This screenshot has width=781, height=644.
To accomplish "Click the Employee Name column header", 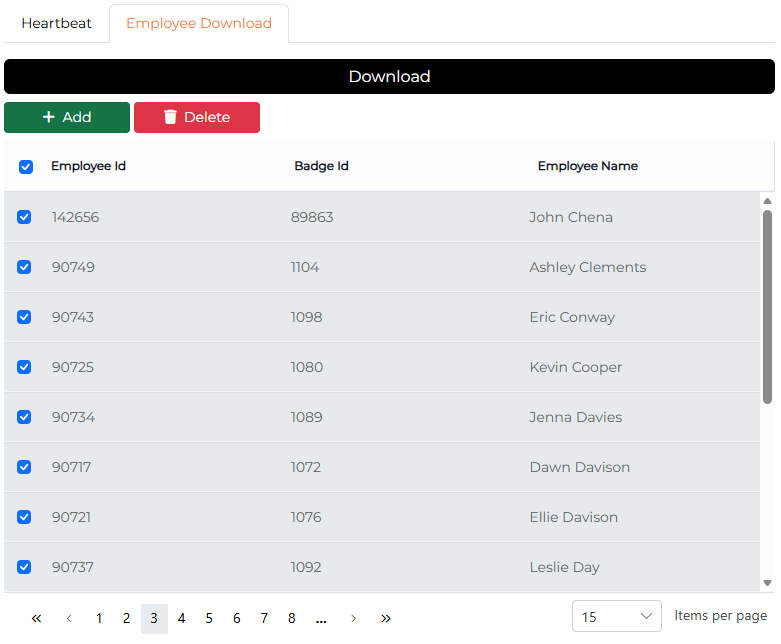I will point(588,166).
